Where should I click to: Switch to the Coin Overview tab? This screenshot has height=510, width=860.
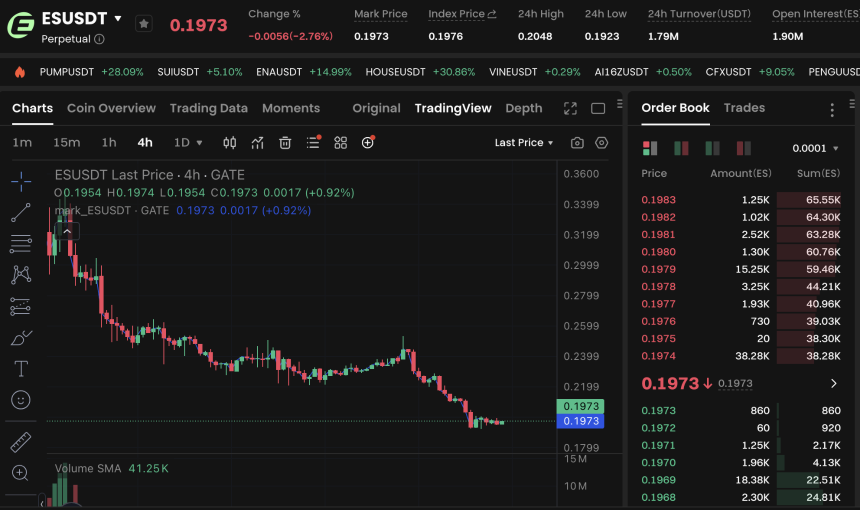[111, 108]
